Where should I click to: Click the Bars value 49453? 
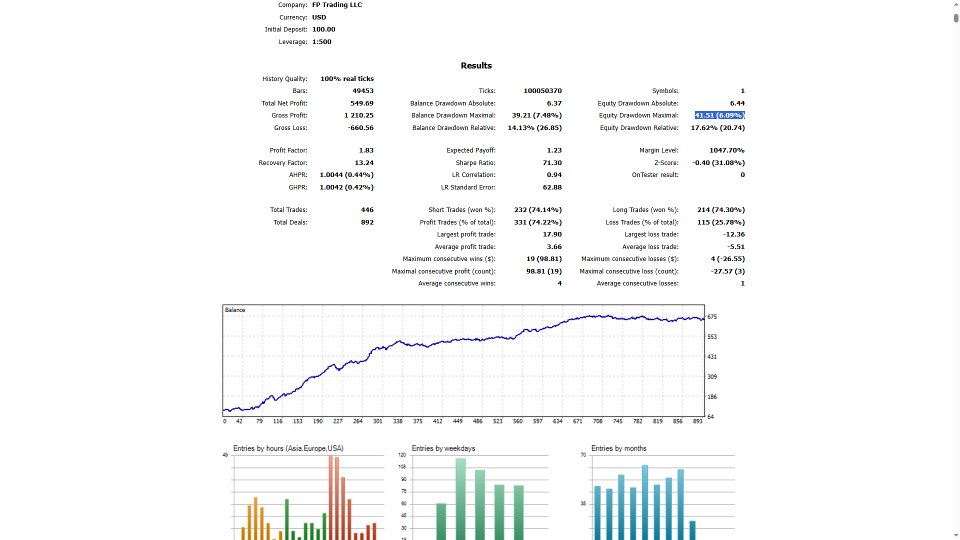point(363,91)
